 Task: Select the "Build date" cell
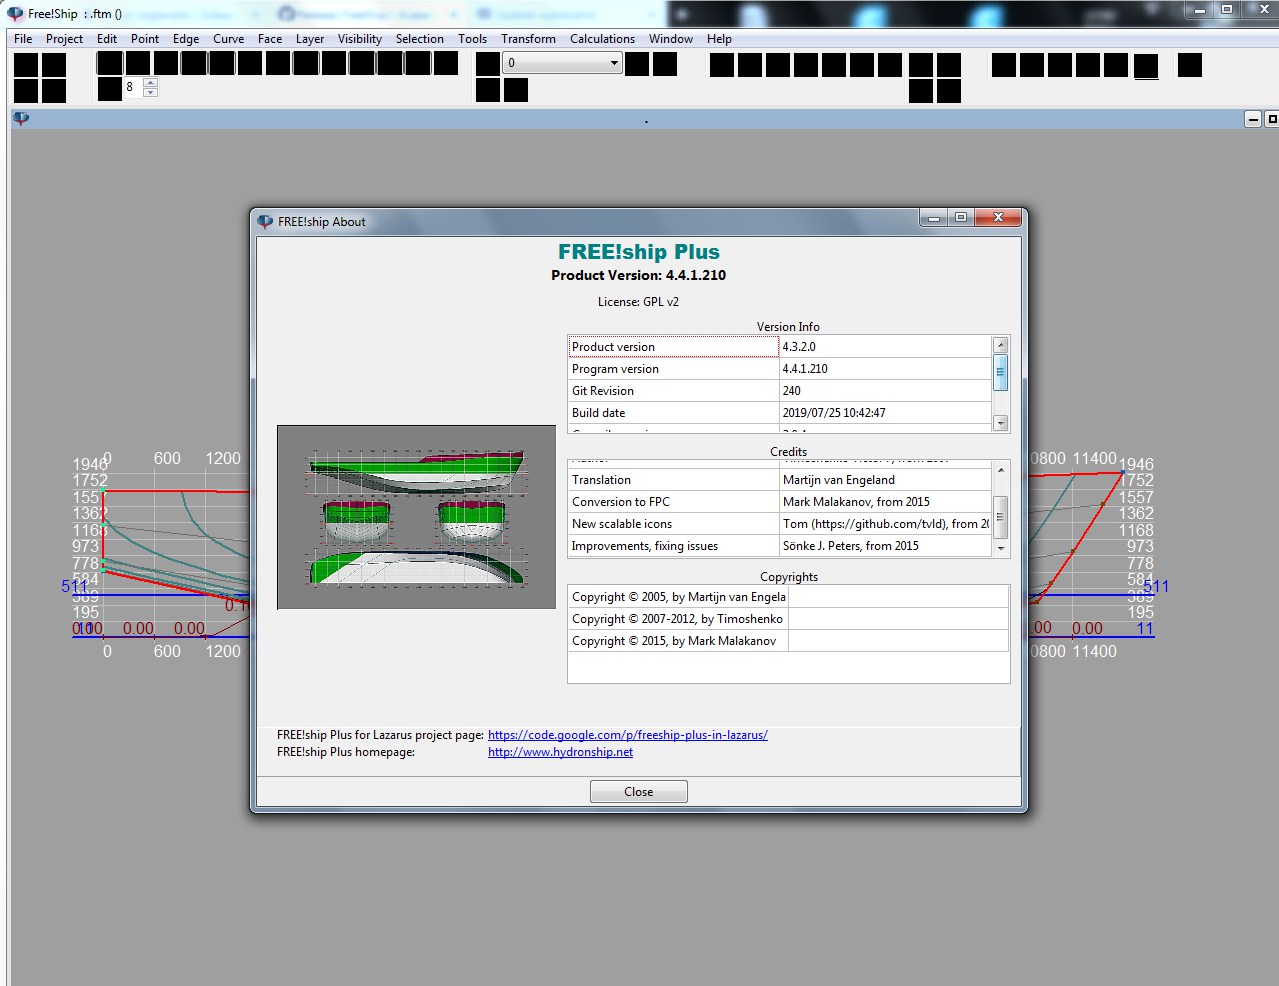[673, 413]
